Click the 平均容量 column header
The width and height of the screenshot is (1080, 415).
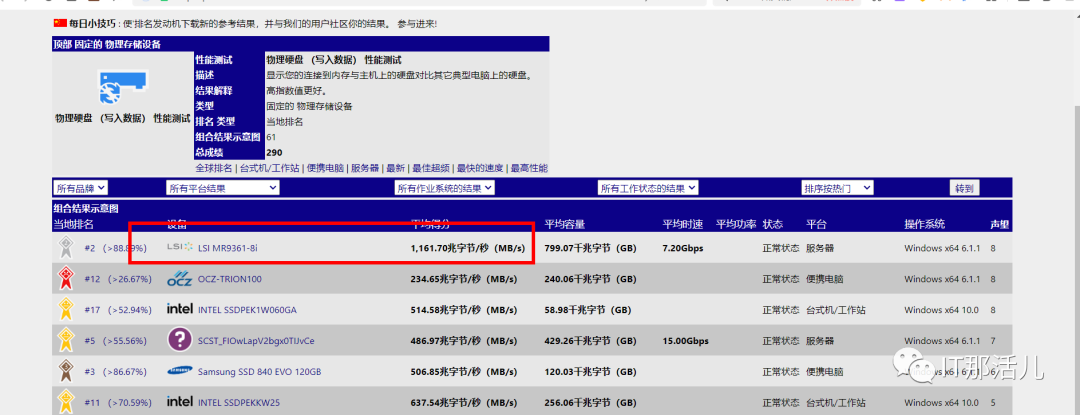coord(564,224)
